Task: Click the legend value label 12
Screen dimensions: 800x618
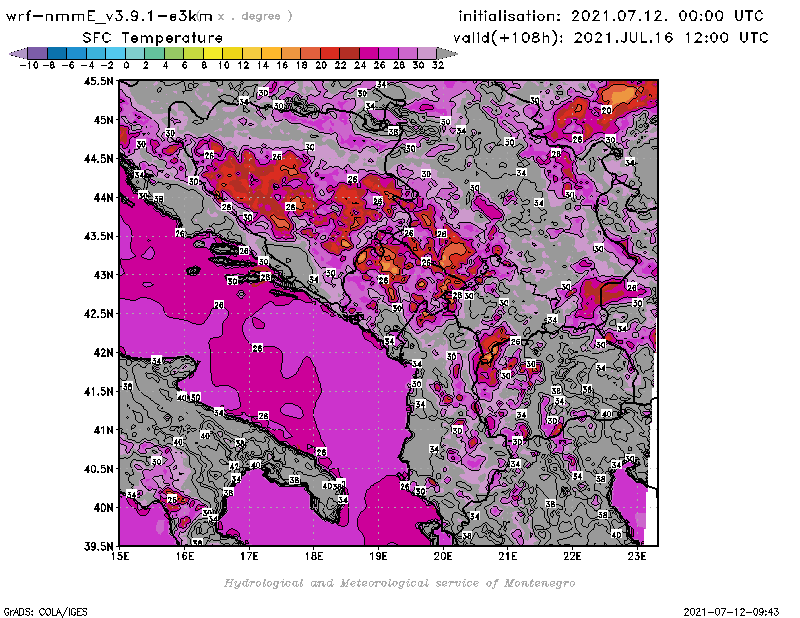Action: tap(243, 65)
